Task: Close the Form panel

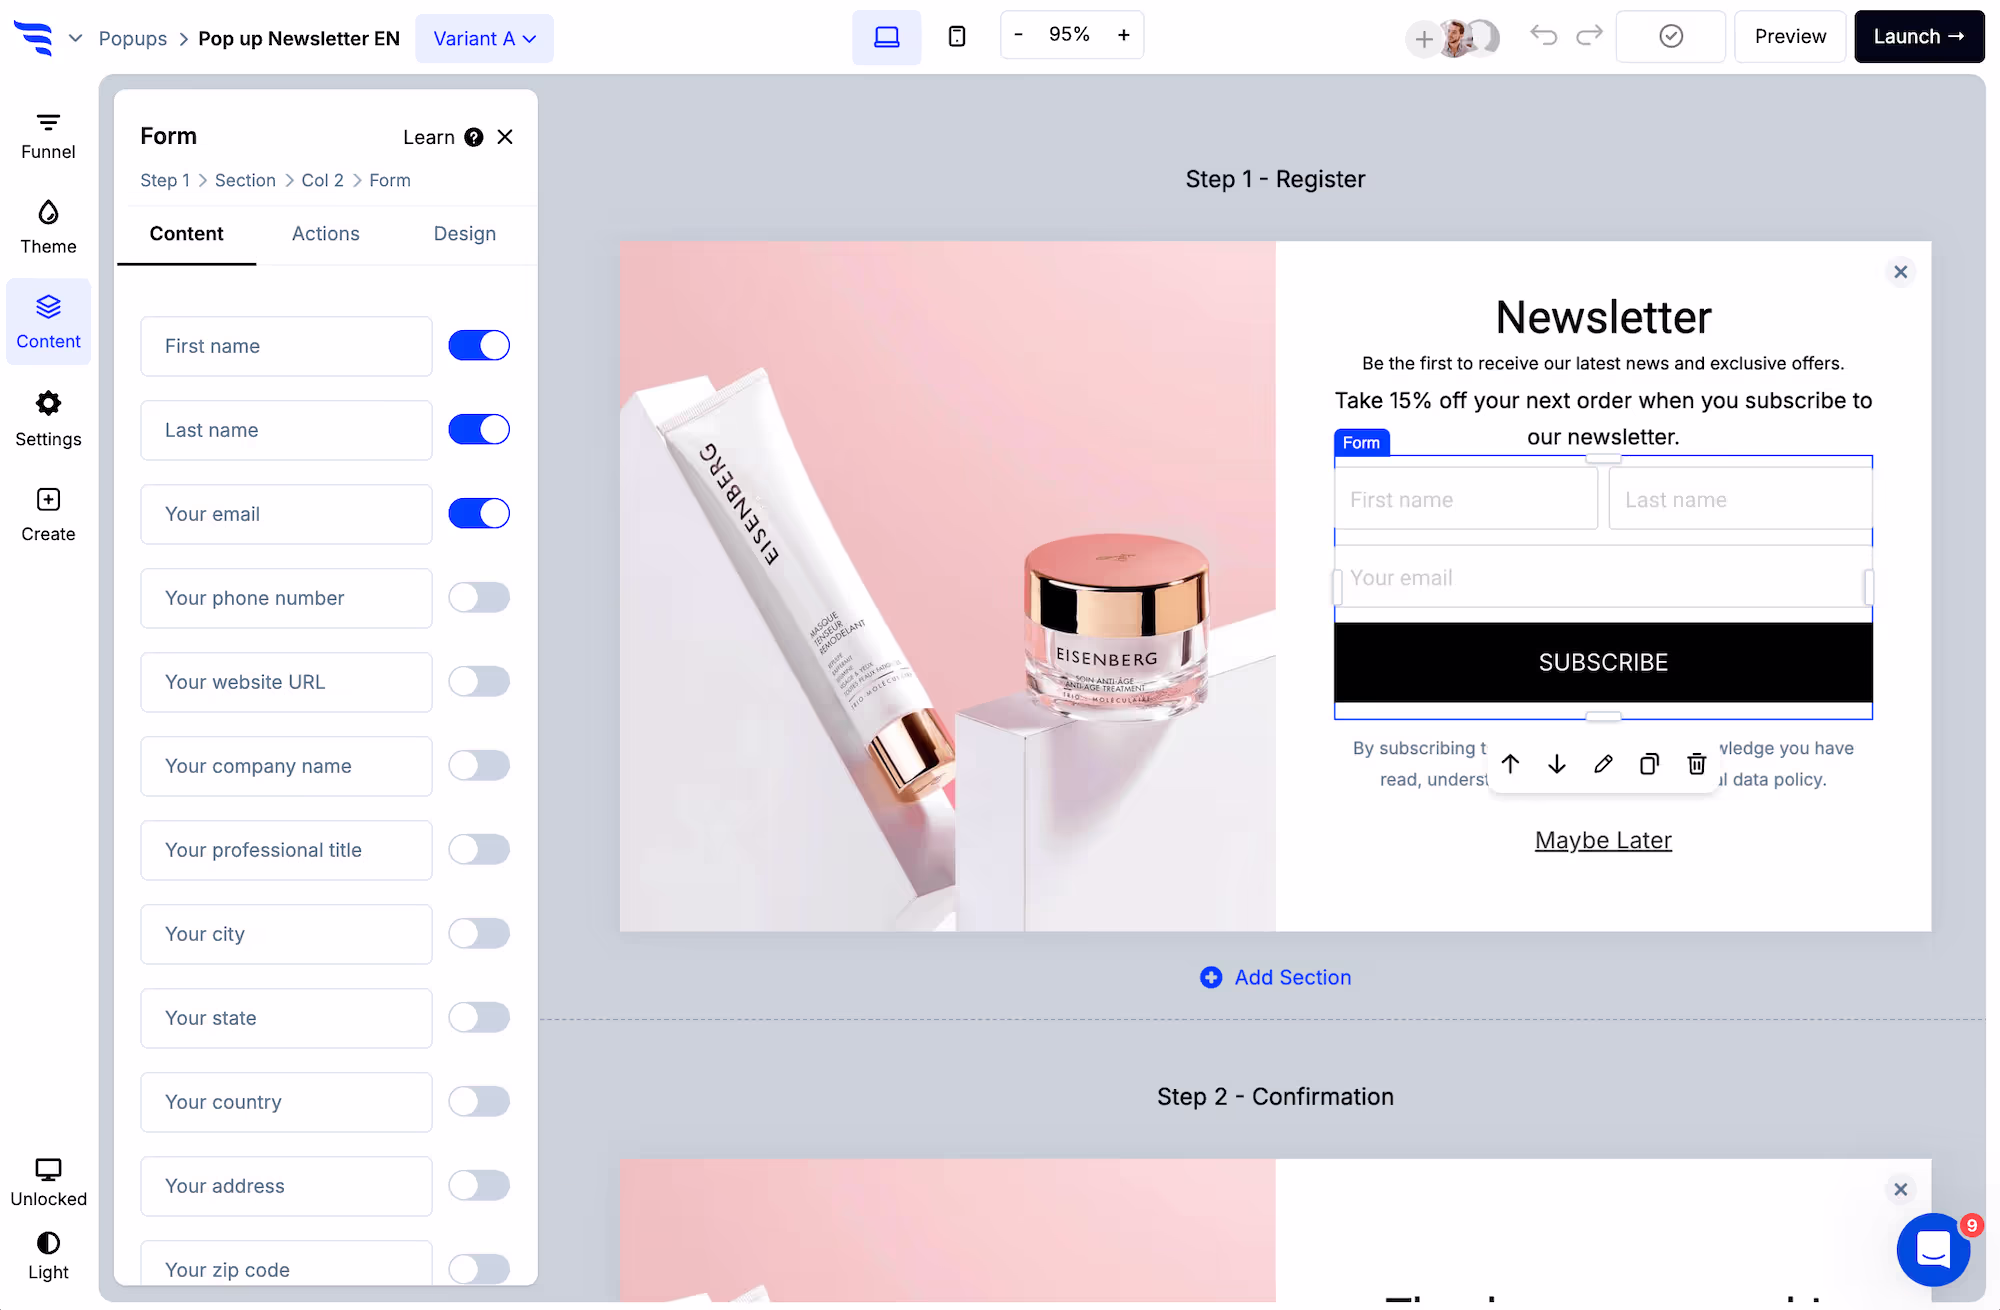Action: (x=505, y=137)
